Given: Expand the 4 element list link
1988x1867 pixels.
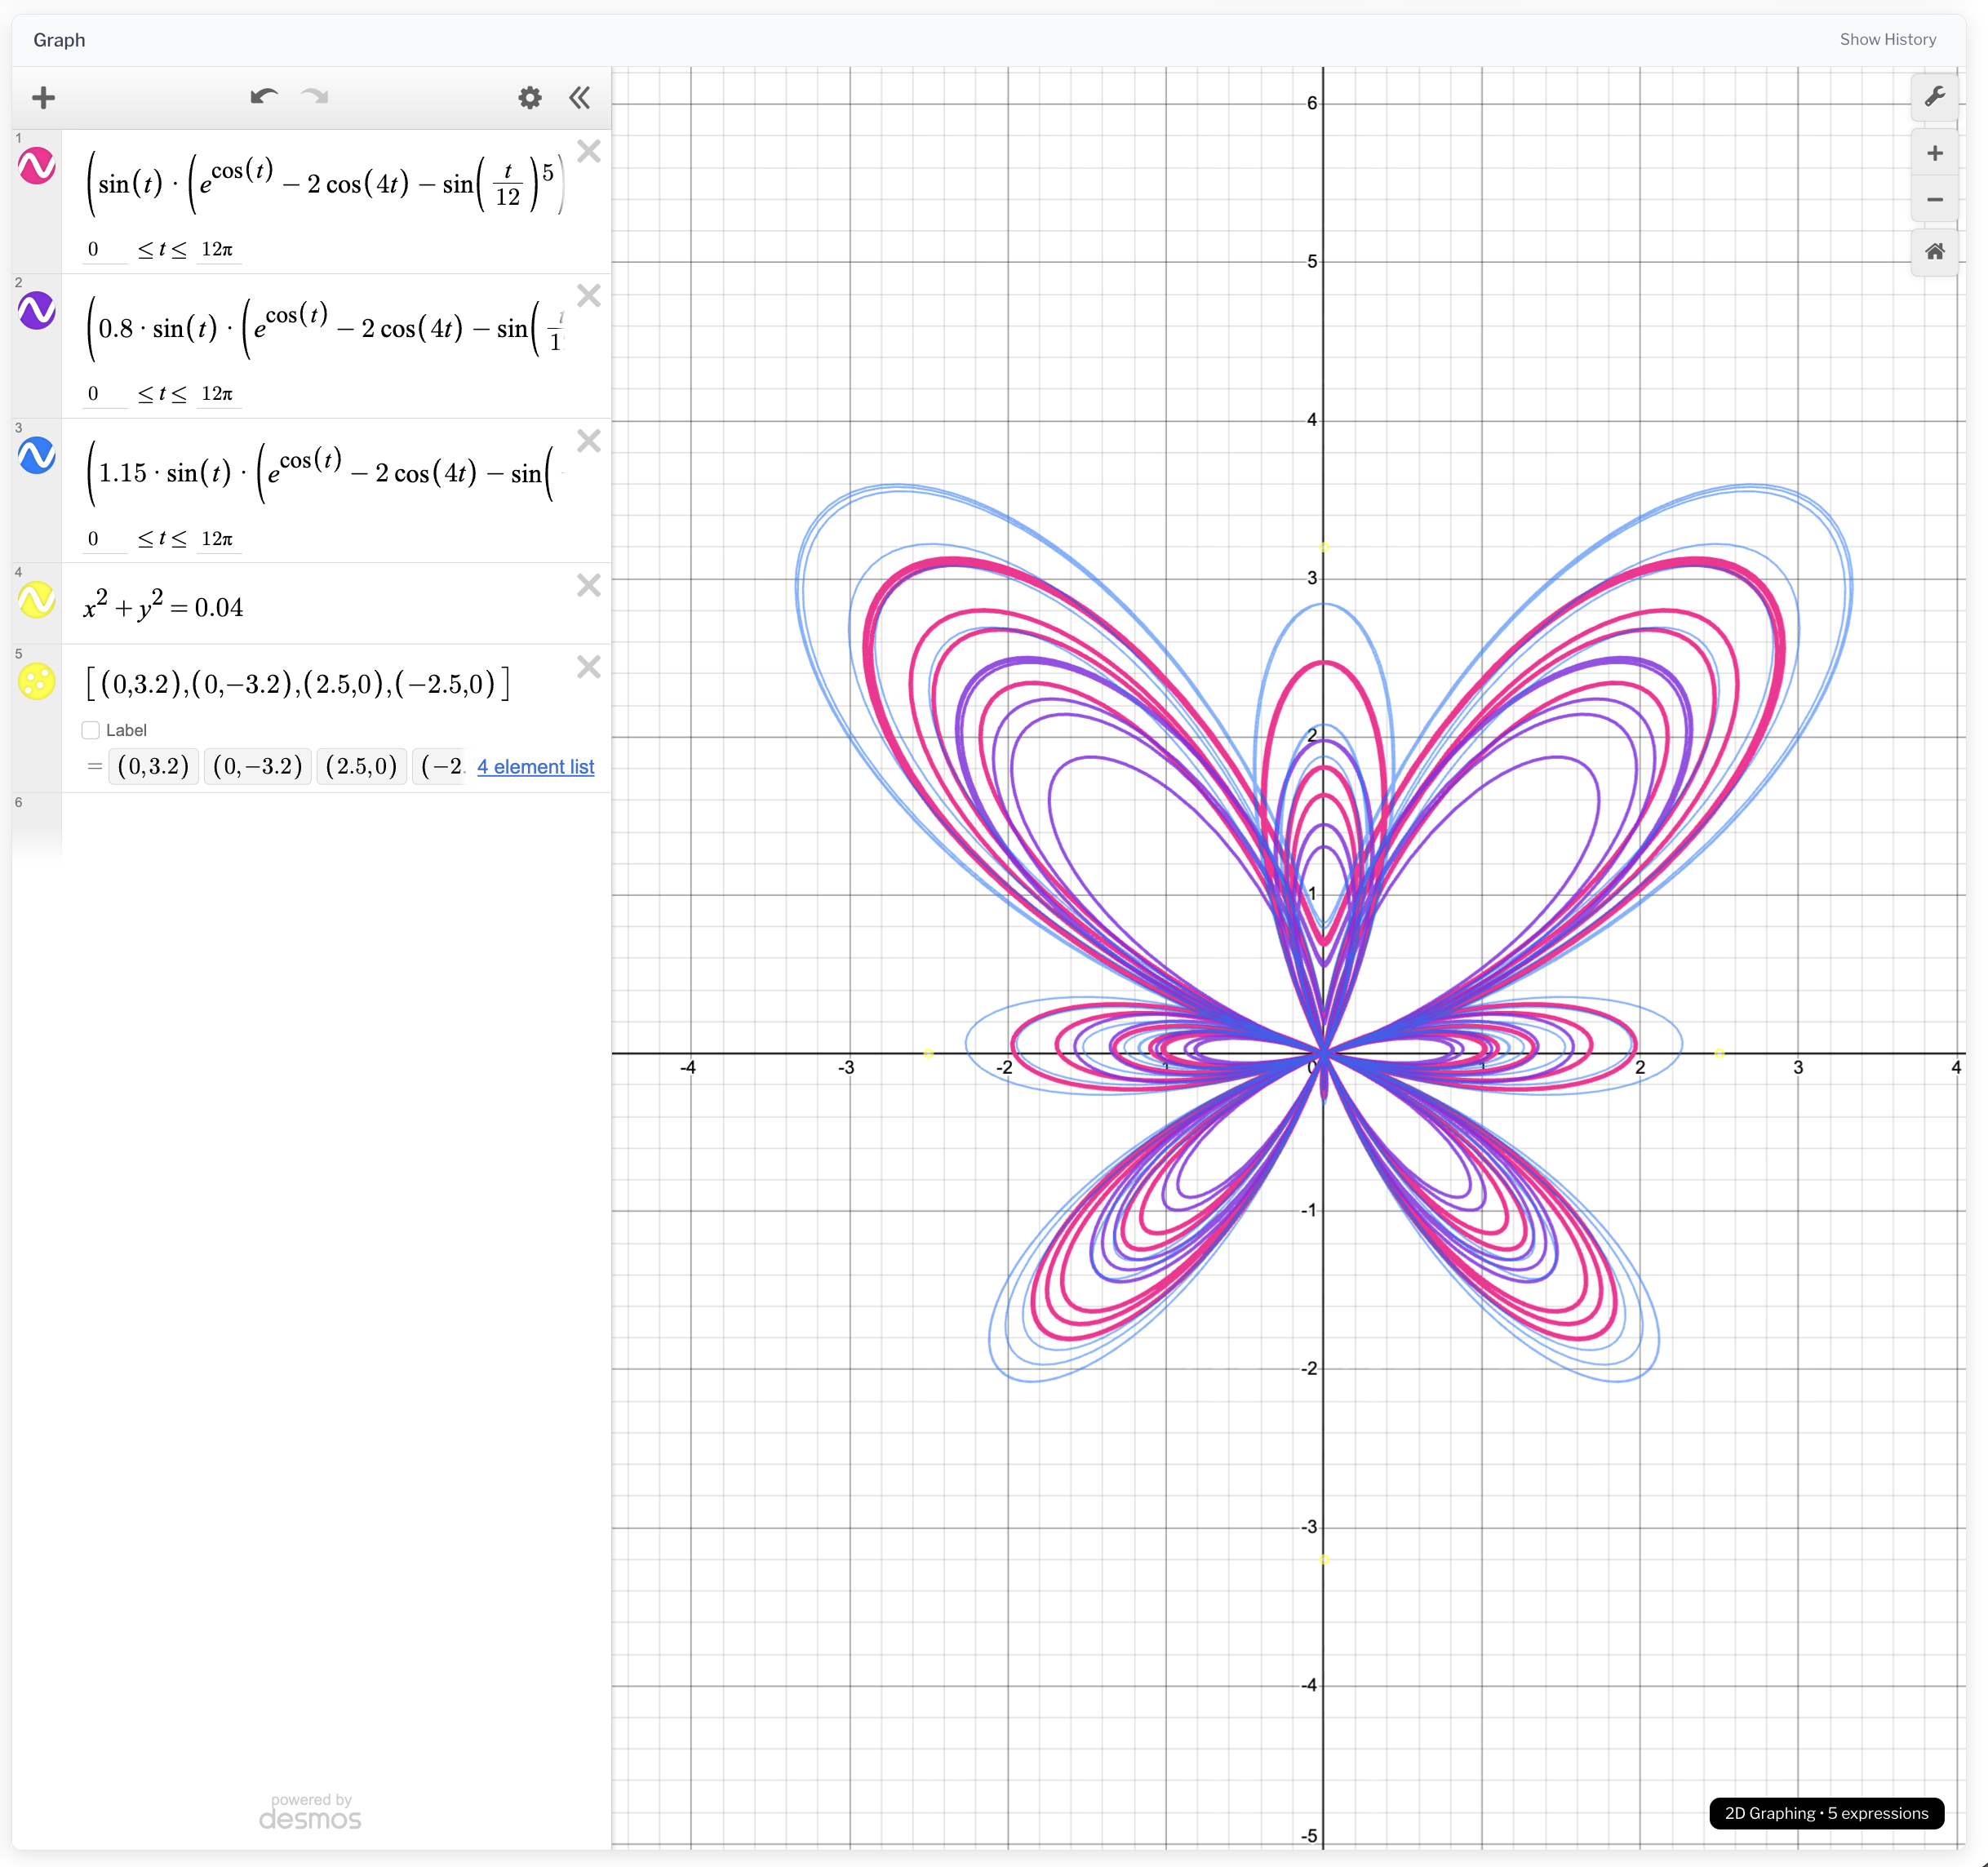Looking at the screenshot, I should pos(535,767).
